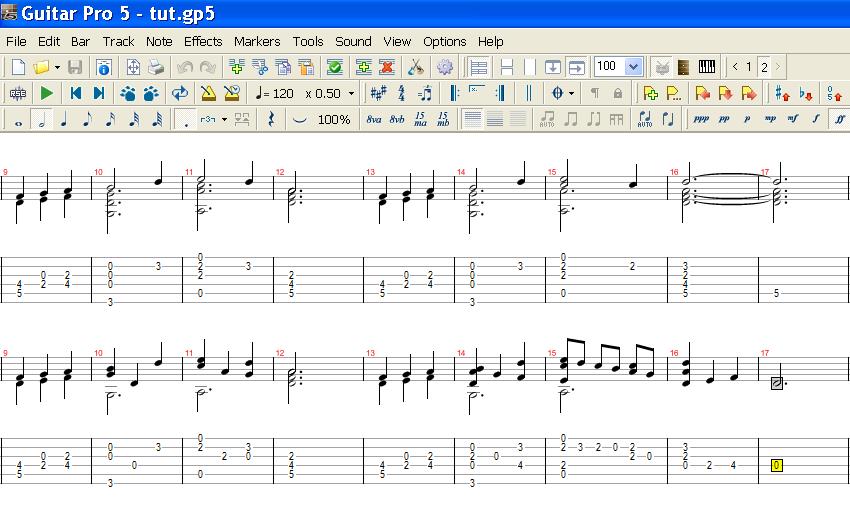Toggle the metronome icon

208,93
